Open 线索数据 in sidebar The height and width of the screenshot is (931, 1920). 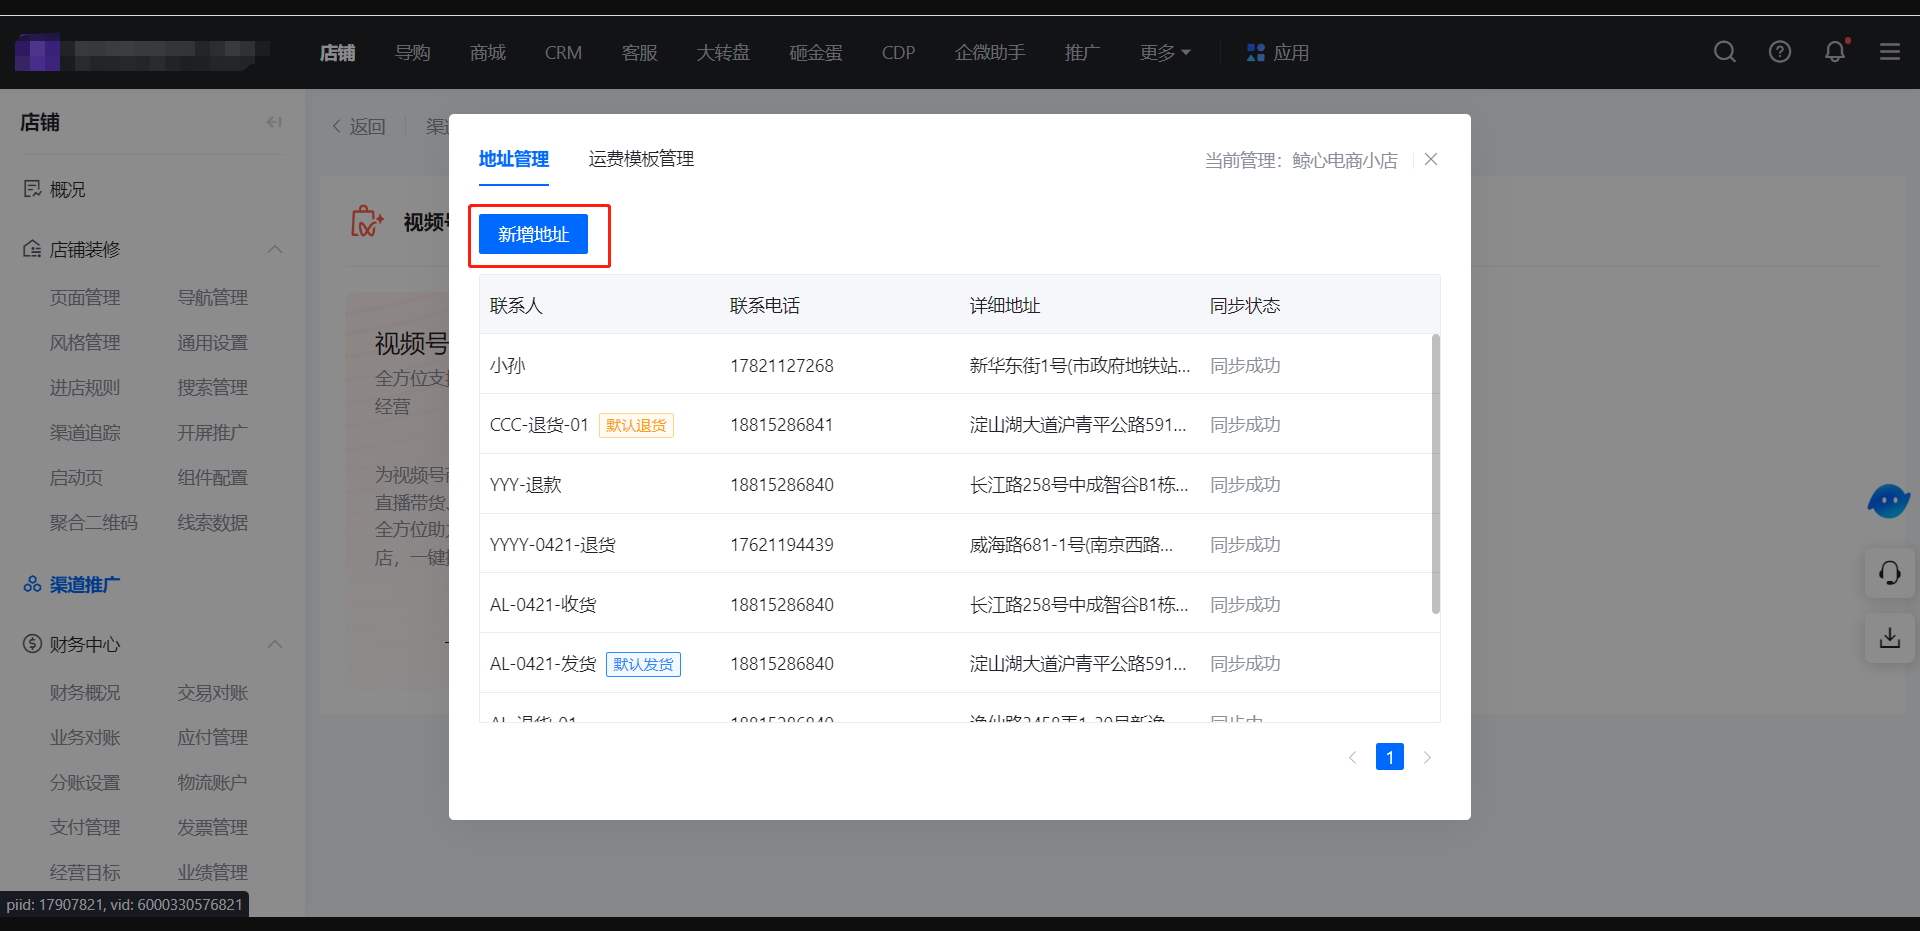click(213, 523)
